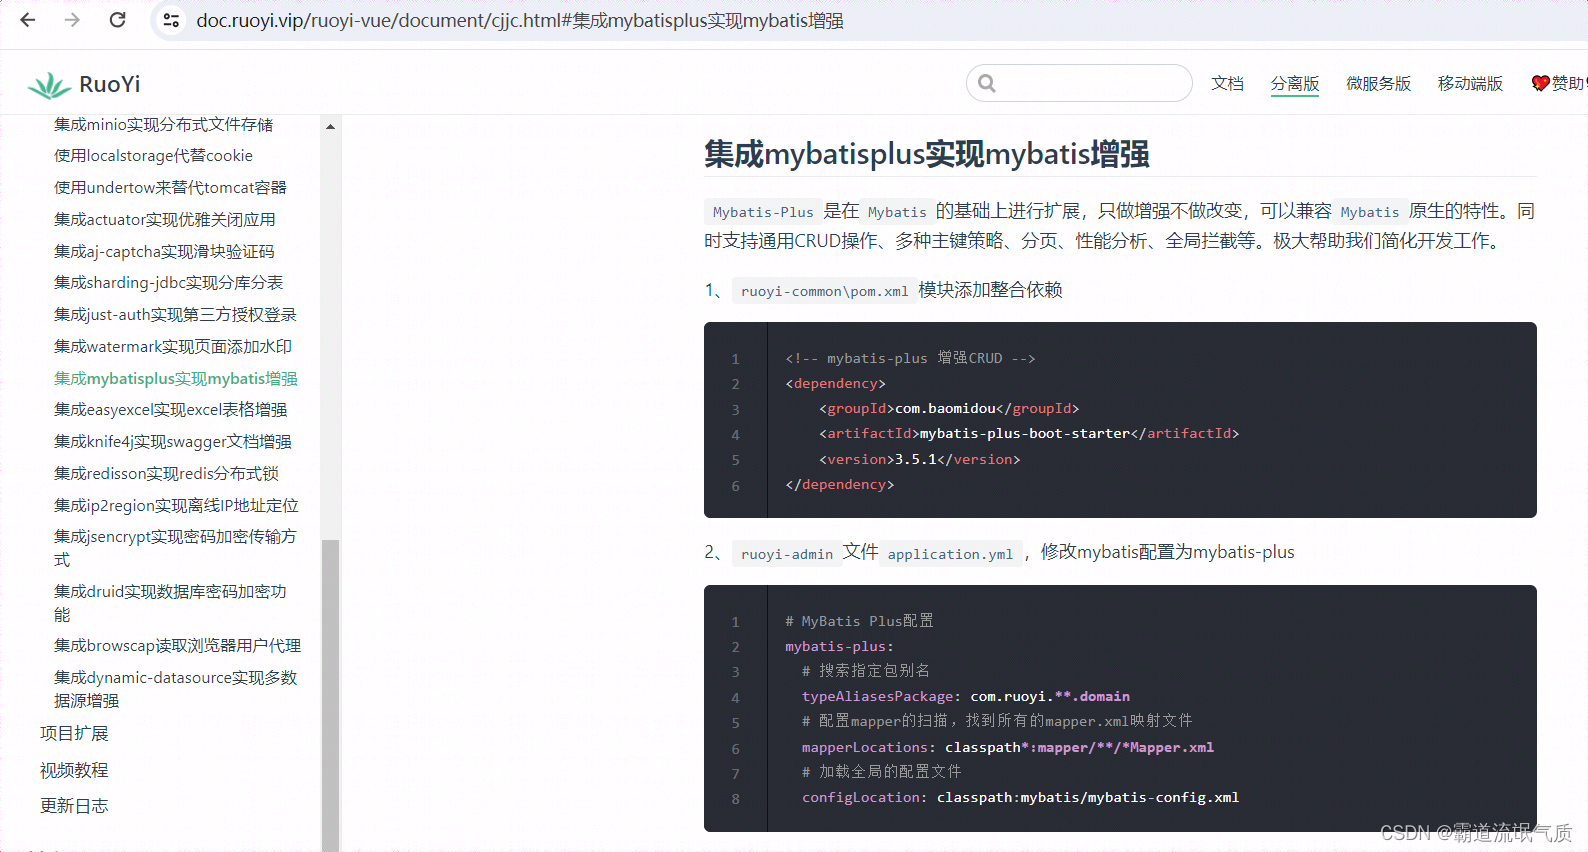The image size is (1588, 852).
Task: Open 集成ip2region实现离线IP地址定位 sidebar link
Action: point(176,505)
